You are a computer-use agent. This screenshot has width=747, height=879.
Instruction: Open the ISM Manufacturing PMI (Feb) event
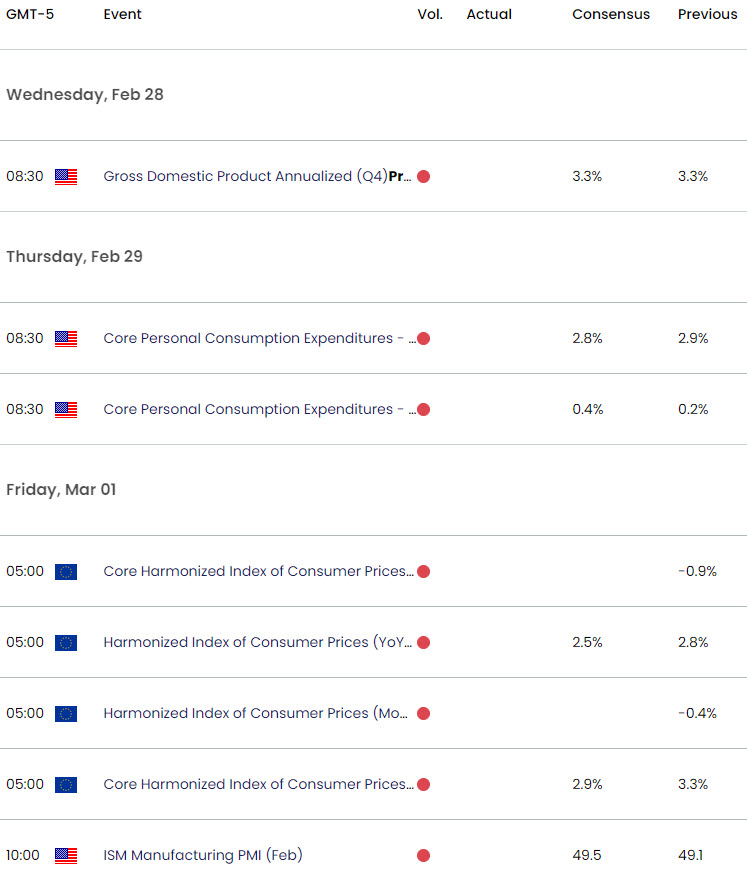point(203,856)
